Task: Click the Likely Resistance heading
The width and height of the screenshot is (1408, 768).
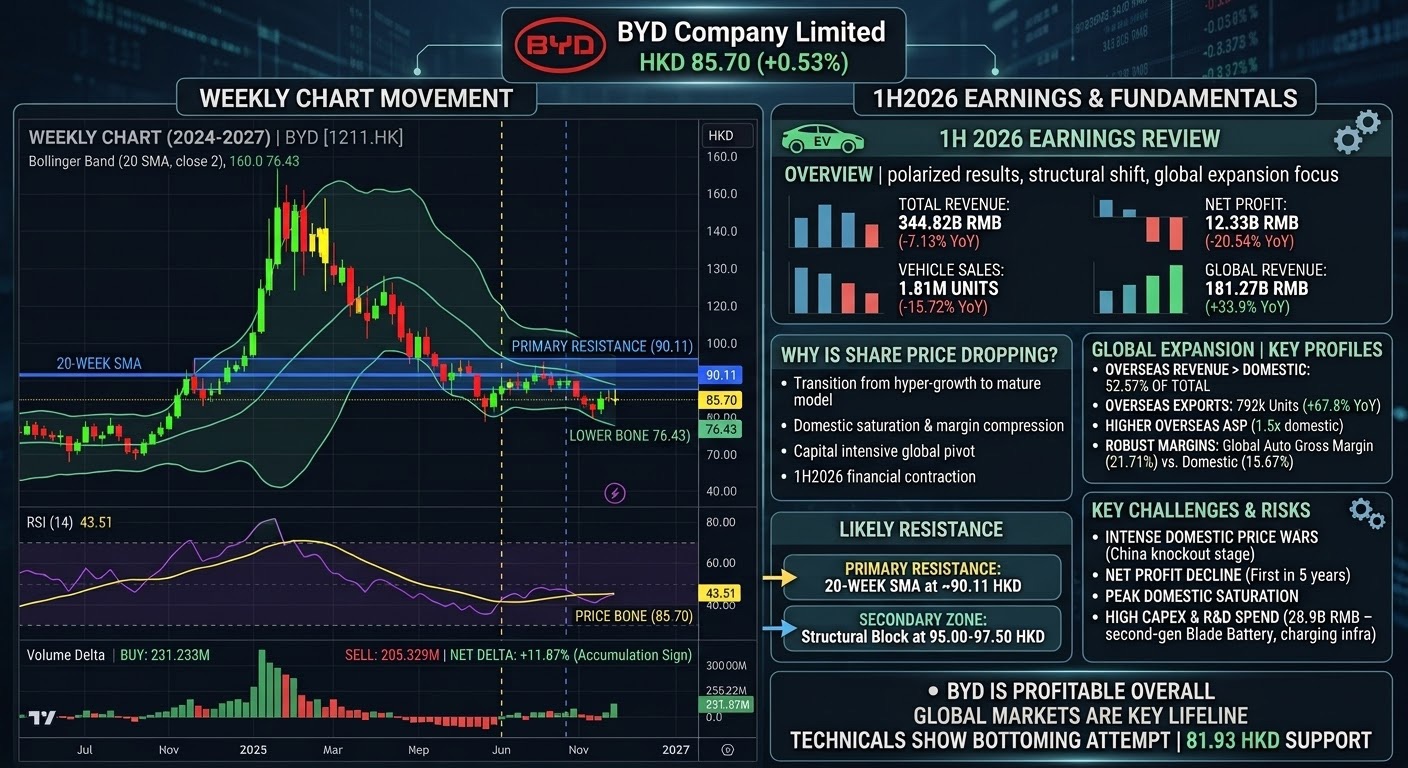Action: click(921, 529)
